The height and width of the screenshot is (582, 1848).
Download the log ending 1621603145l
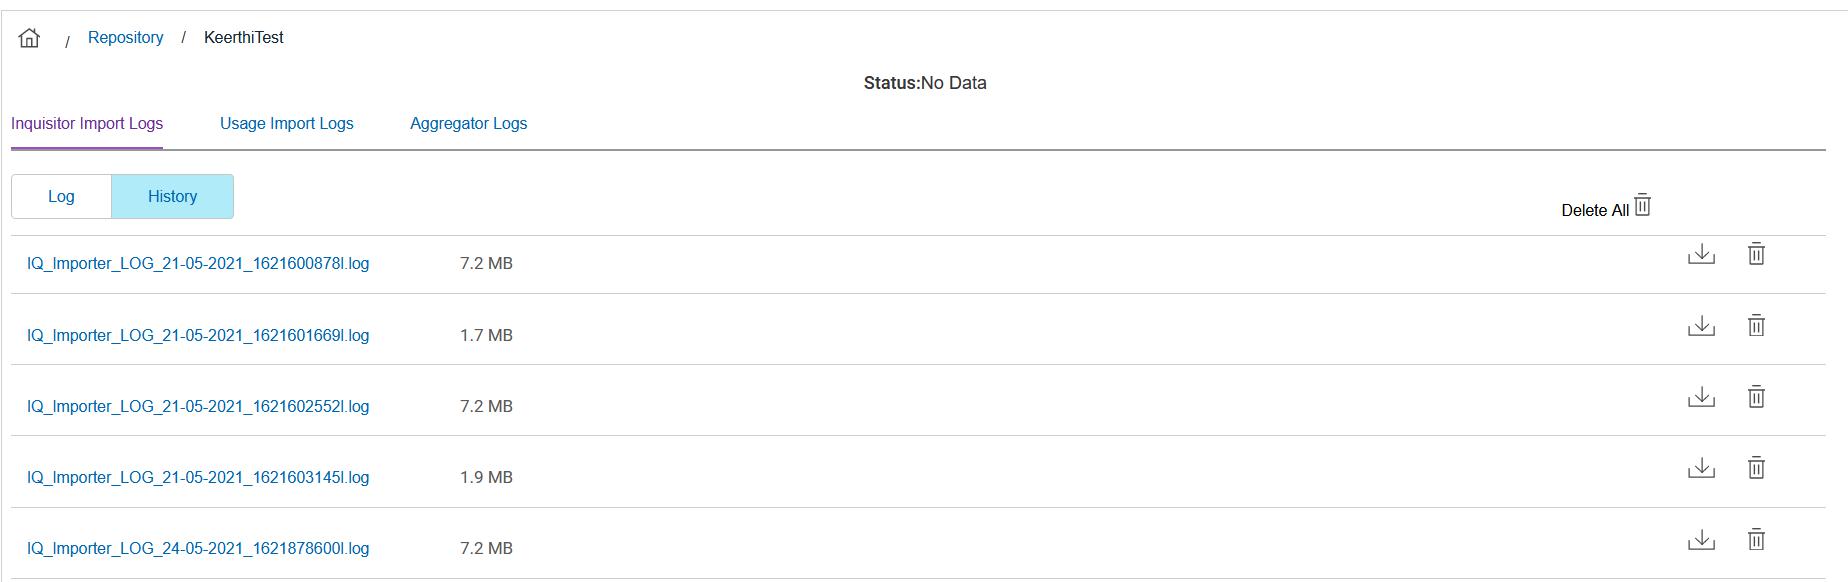pyautogui.click(x=1701, y=468)
